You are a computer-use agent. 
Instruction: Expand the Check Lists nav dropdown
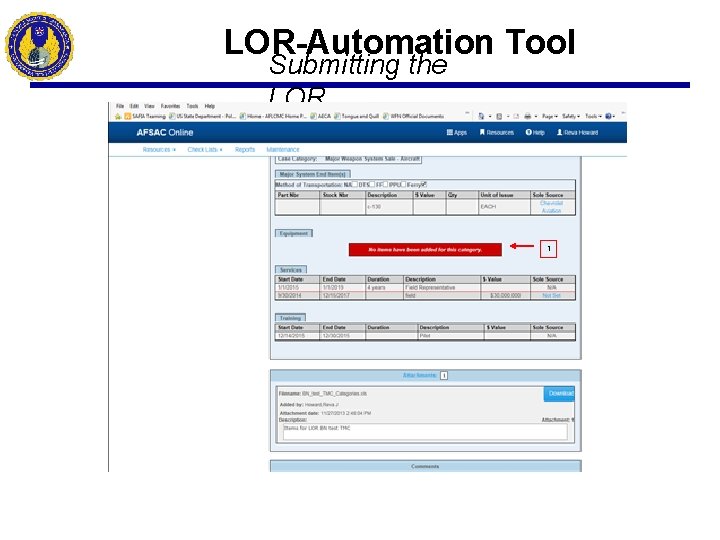205,150
